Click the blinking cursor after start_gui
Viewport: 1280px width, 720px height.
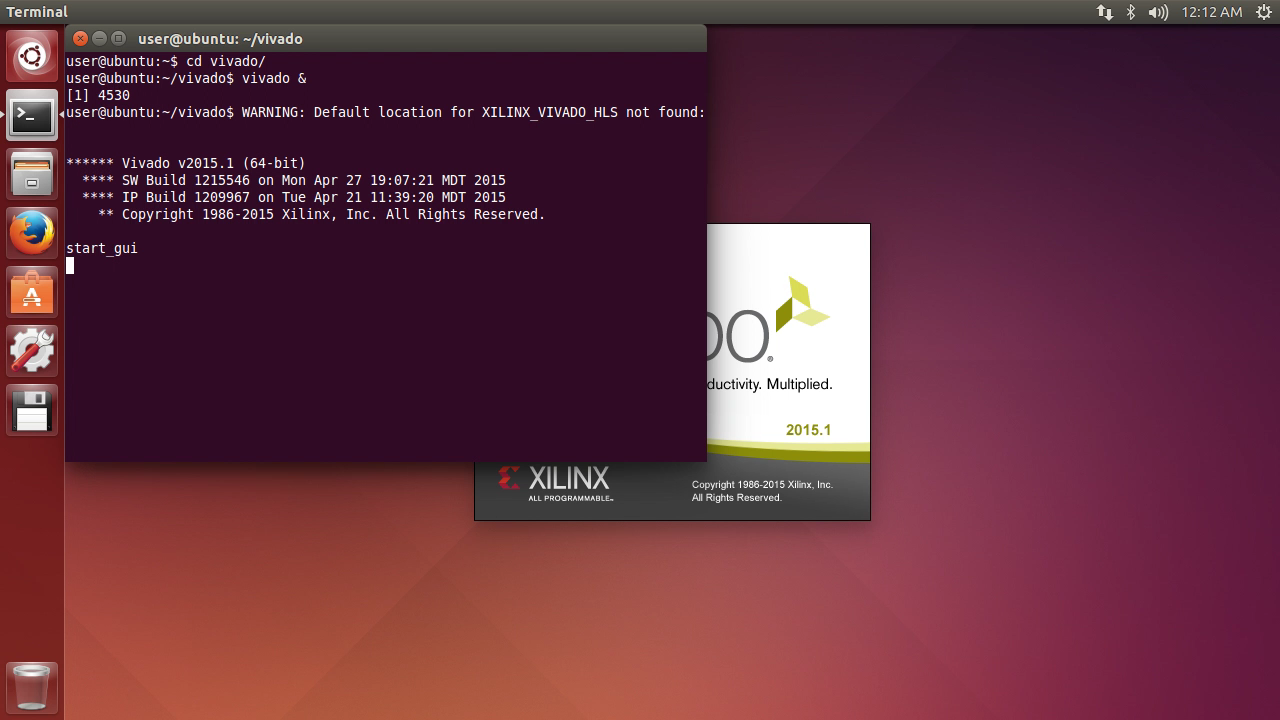pos(69,265)
